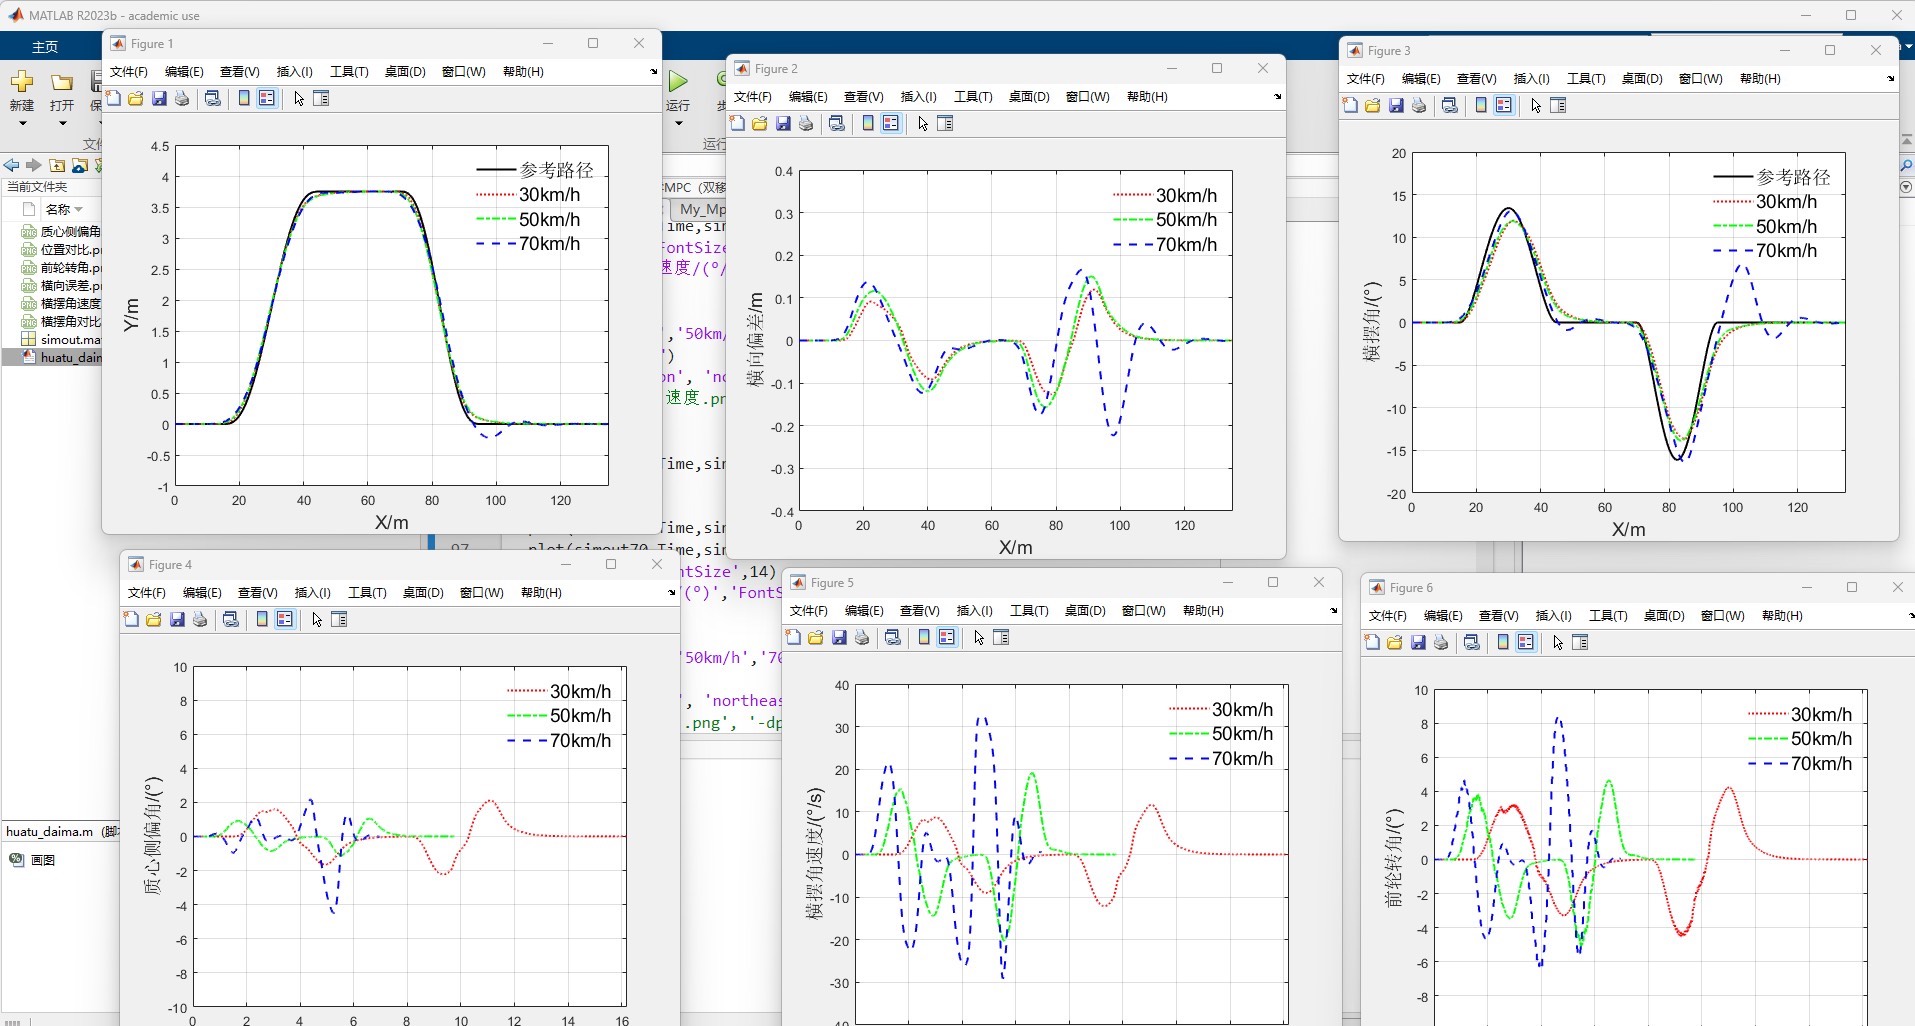Click dock arrow in Figure 2 menu bar

pyautogui.click(x=1278, y=96)
